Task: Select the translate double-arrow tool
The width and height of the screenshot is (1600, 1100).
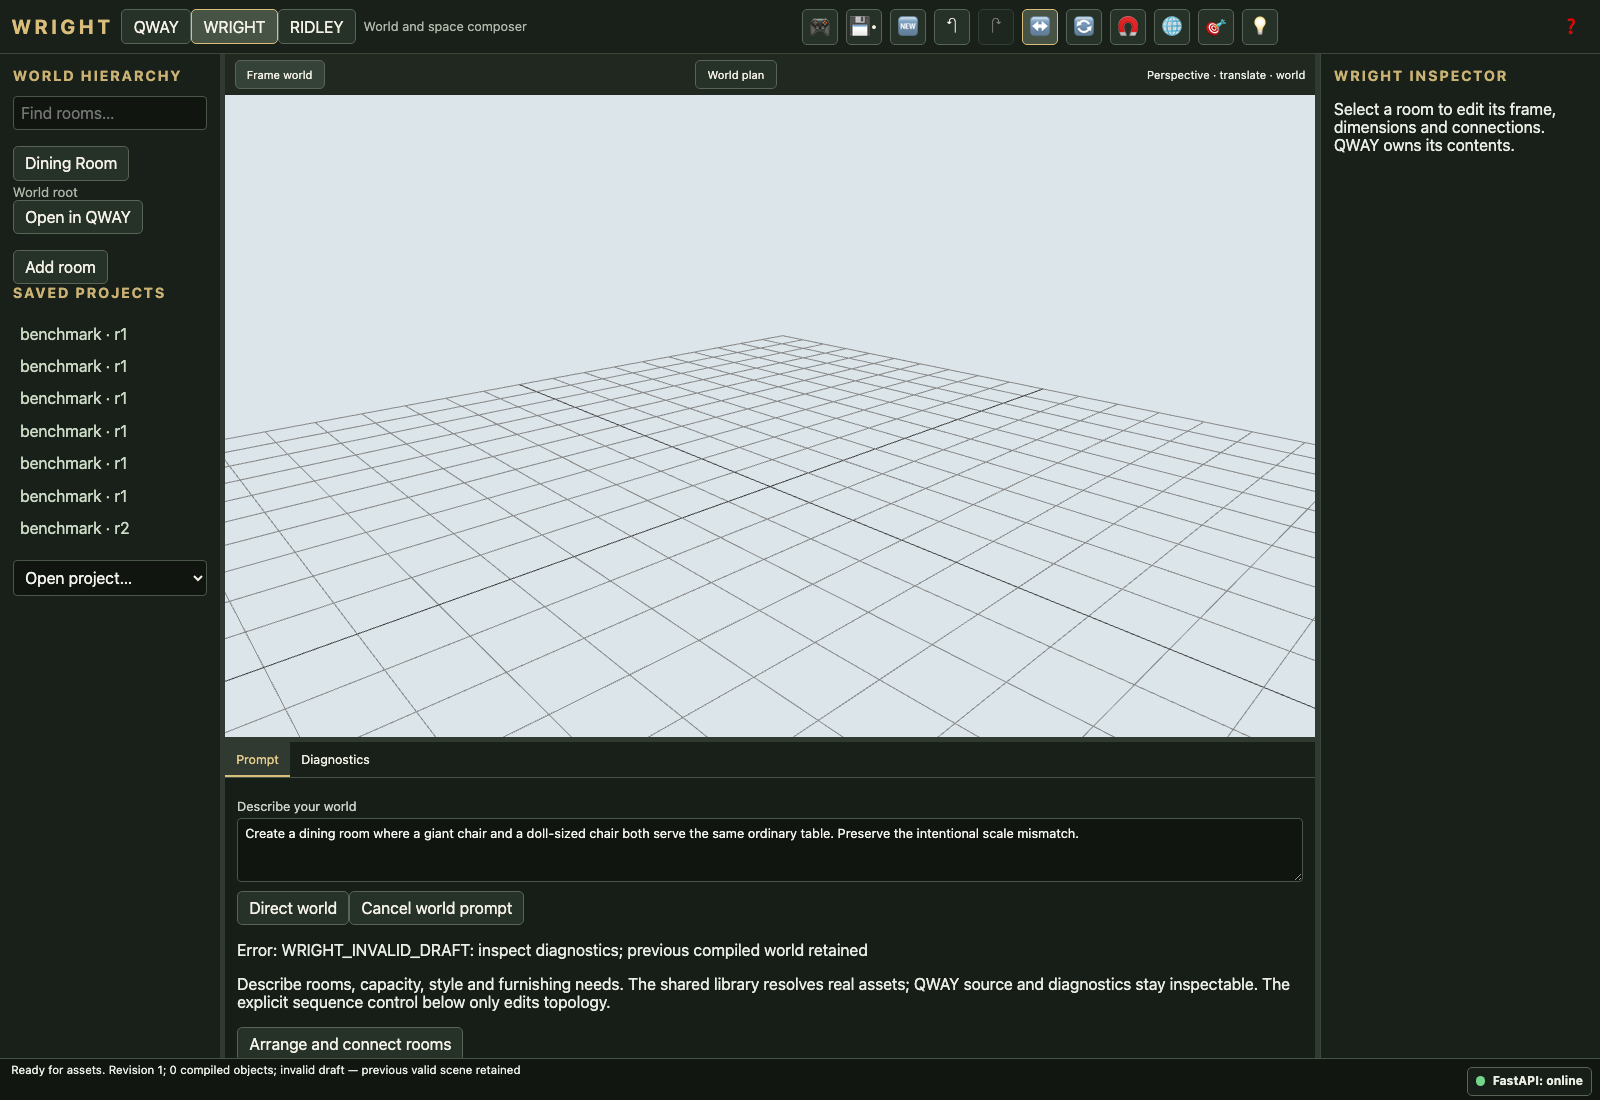Action: [x=1040, y=27]
